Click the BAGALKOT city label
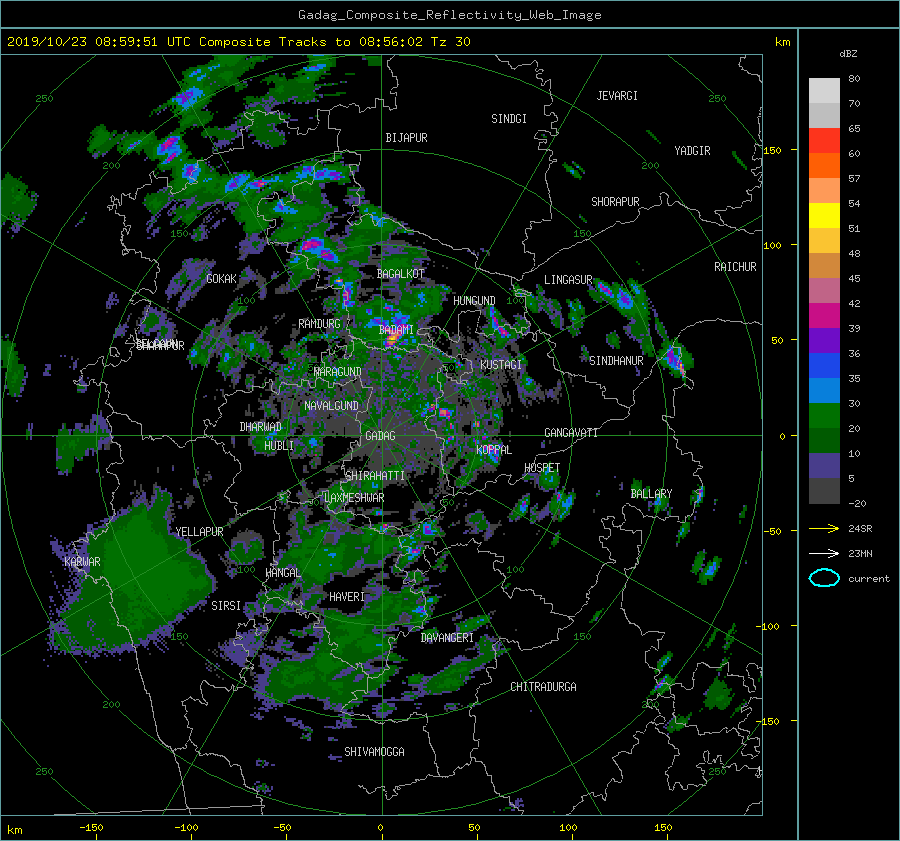Viewport: 900px width, 841px height. click(x=400, y=274)
